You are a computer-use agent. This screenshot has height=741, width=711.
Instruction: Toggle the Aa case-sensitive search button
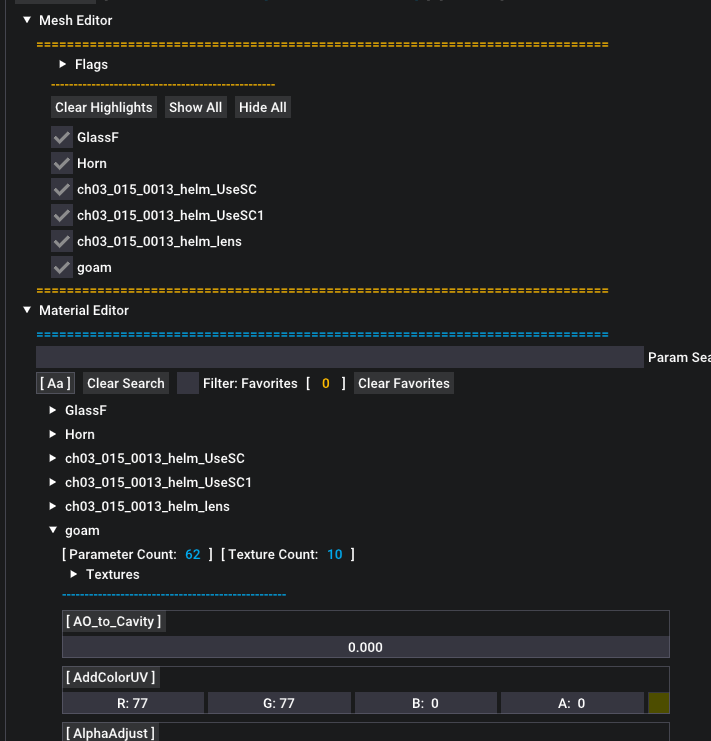click(55, 383)
